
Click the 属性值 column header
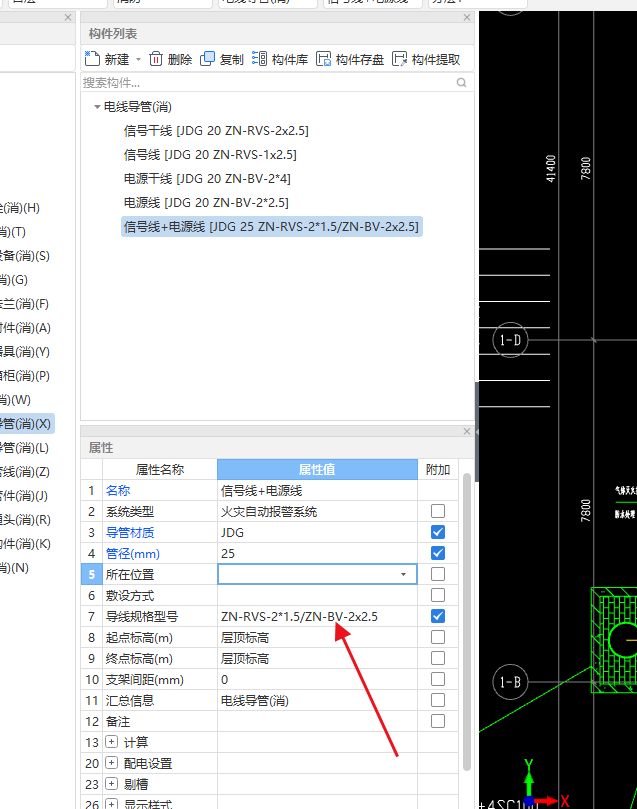(317, 470)
